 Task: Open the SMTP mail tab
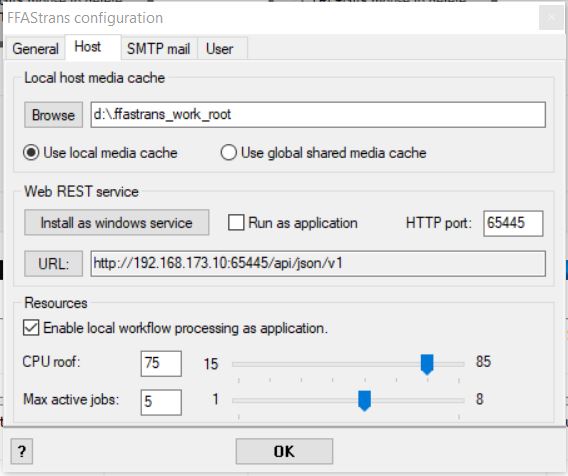tap(158, 48)
